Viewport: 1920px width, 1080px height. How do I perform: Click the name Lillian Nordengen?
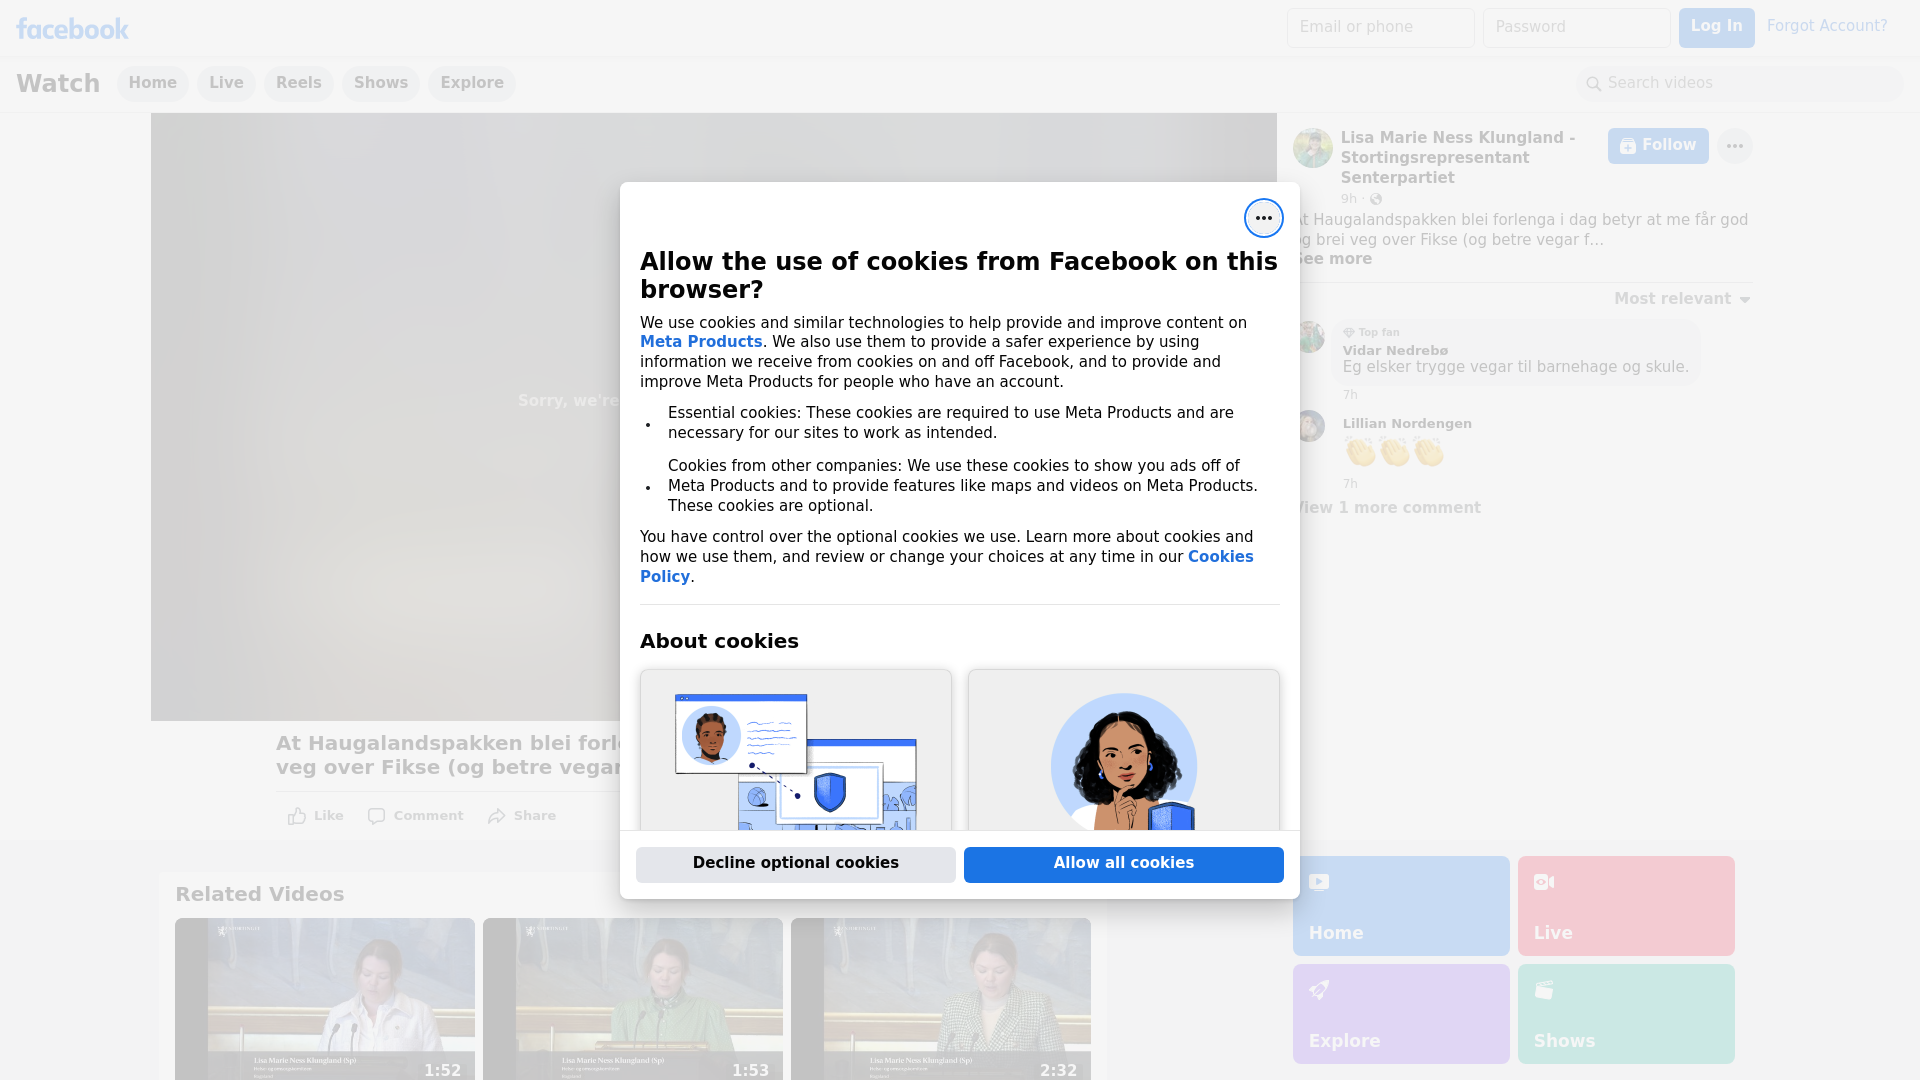1407,424
